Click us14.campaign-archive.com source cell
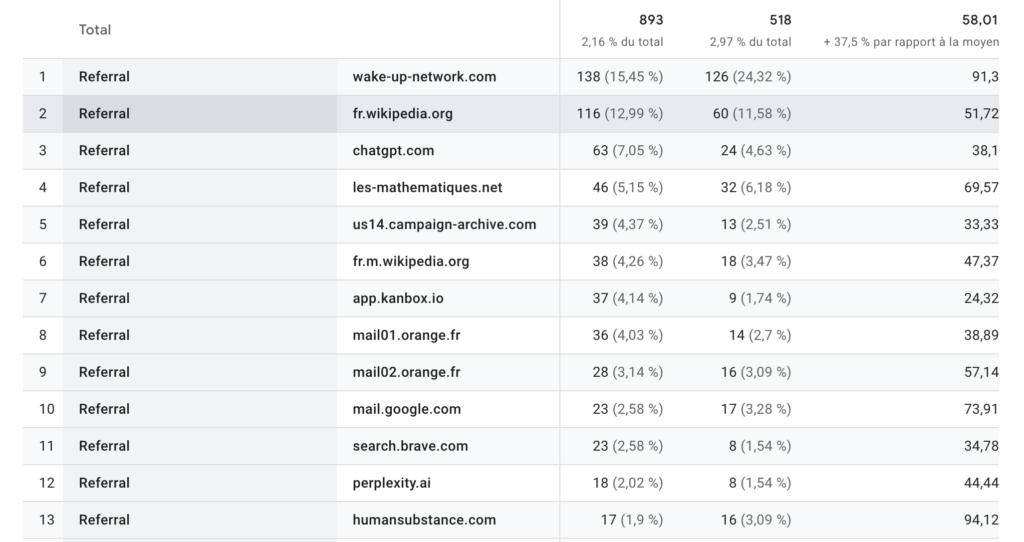Image resolution: width=1024 pixels, height=542 pixels. click(444, 225)
